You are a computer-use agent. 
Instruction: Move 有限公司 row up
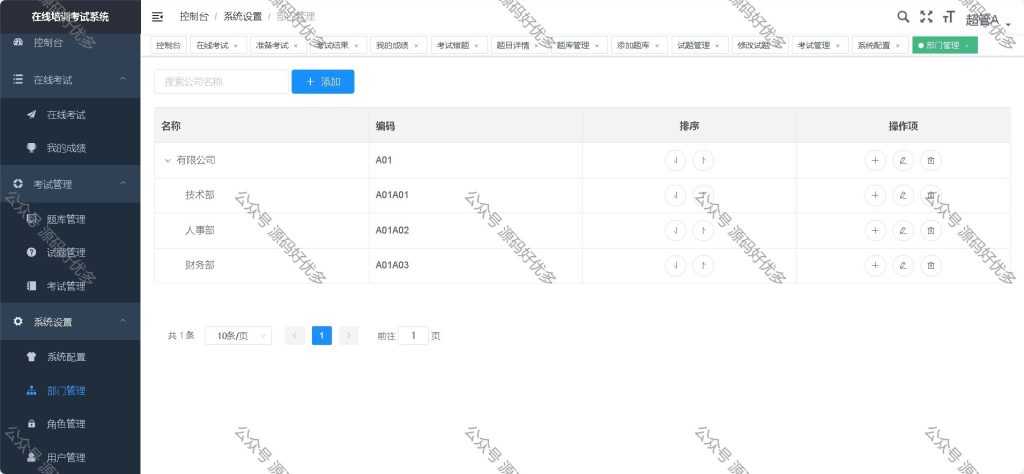tap(703, 160)
